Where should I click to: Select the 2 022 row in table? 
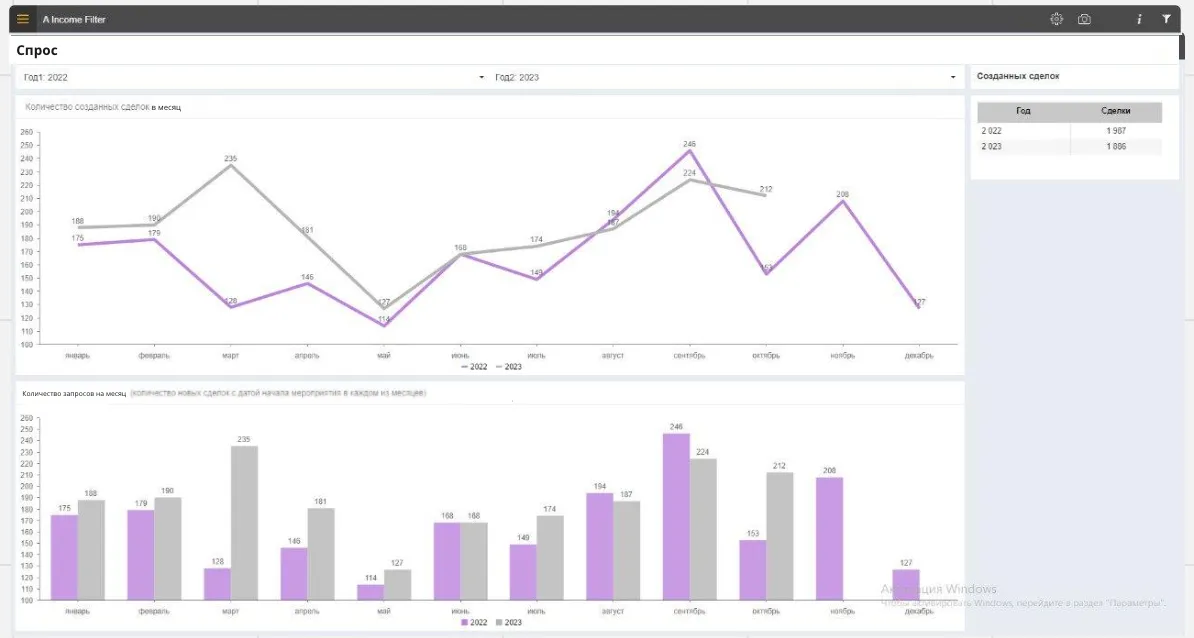pyautogui.click(x=1069, y=131)
